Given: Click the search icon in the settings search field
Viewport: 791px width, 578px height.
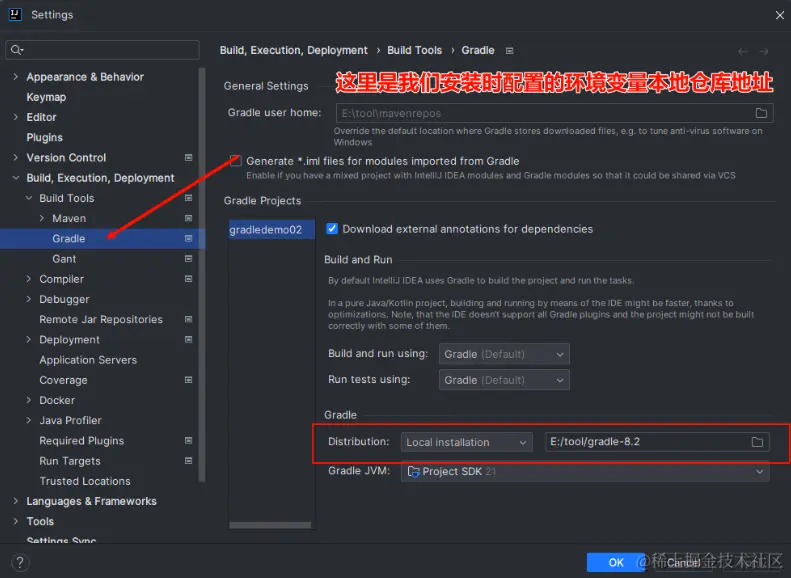Looking at the screenshot, I should [16, 50].
